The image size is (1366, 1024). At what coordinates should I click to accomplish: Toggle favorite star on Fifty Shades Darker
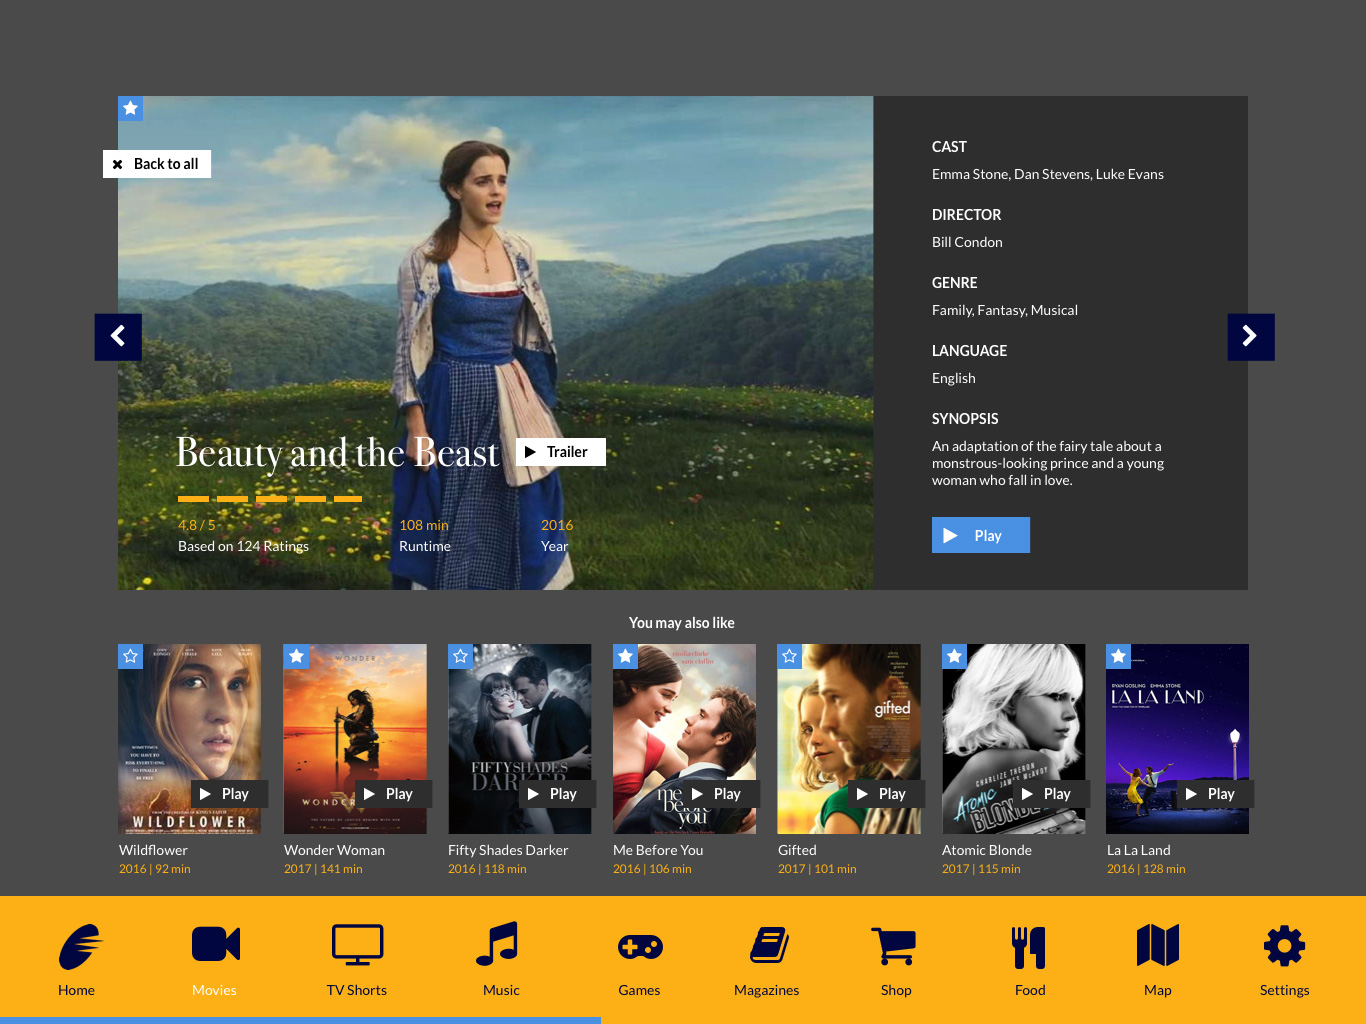pyautogui.click(x=460, y=656)
